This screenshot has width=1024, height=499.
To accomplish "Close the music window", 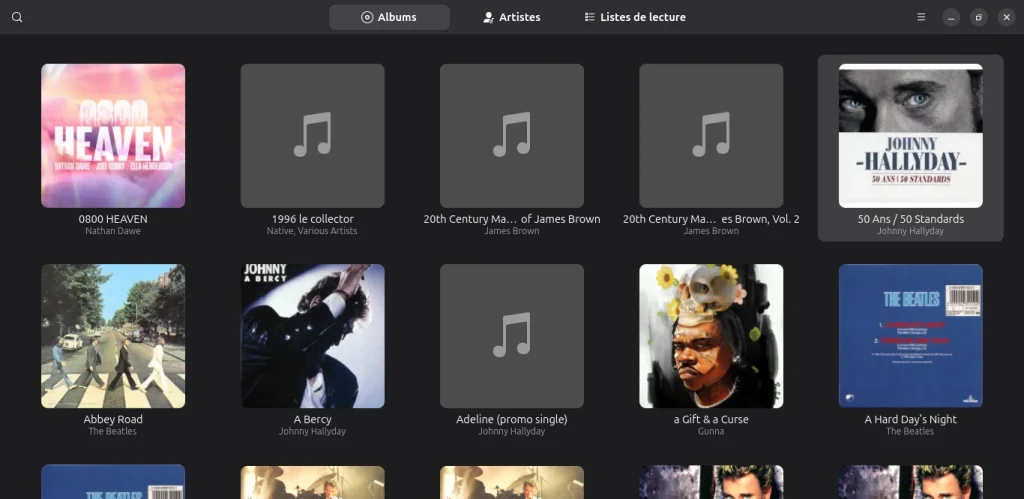I will (1006, 18).
